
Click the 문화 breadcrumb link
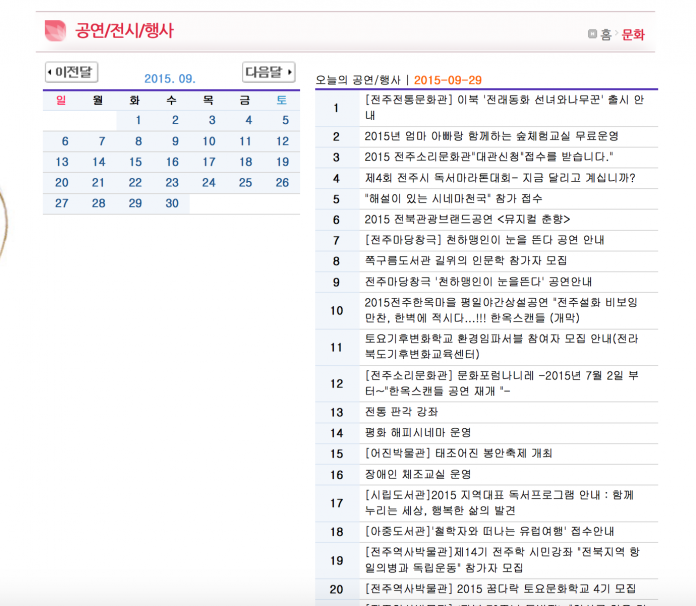pyautogui.click(x=633, y=35)
